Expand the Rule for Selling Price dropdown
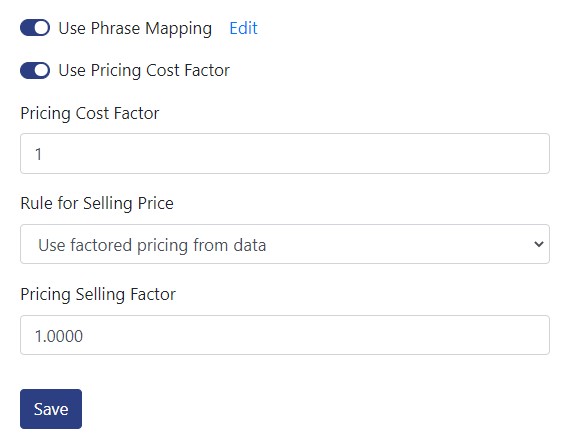This screenshot has height=442, width=571. click(285, 244)
